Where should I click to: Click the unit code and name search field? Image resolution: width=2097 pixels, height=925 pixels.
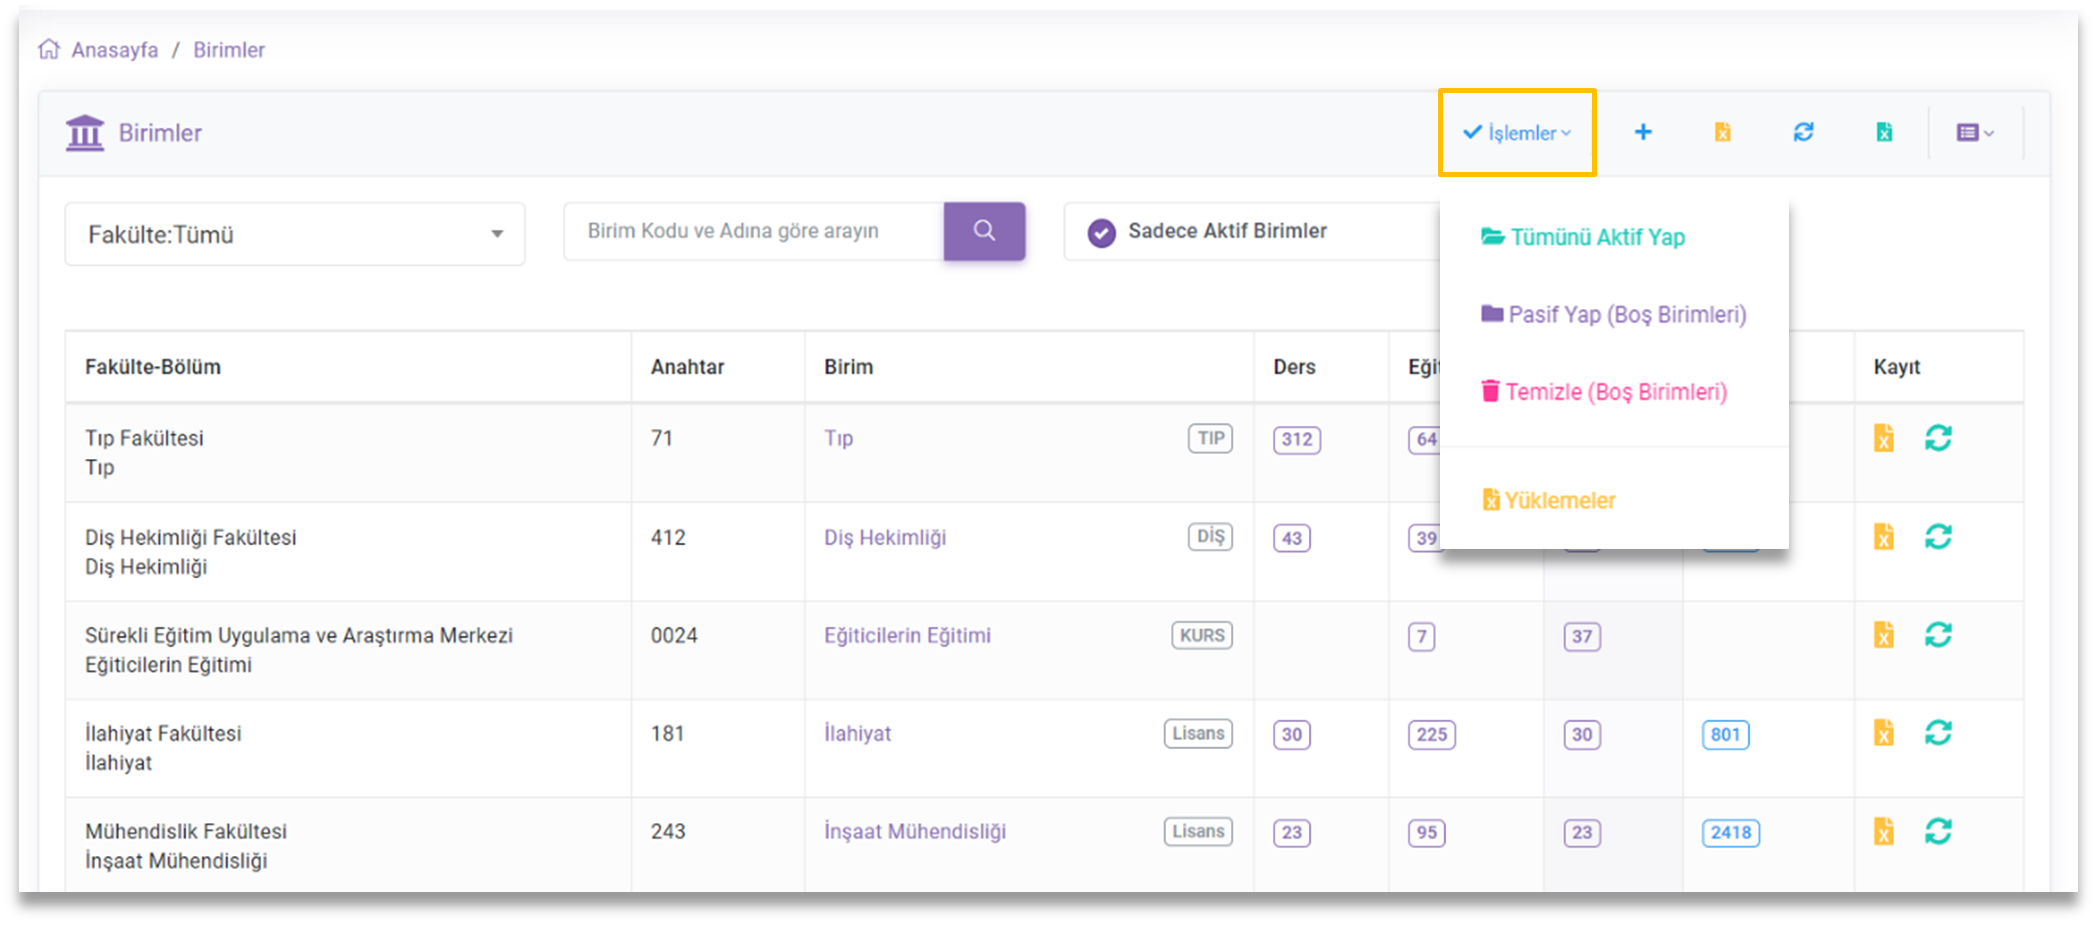click(x=752, y=231)
